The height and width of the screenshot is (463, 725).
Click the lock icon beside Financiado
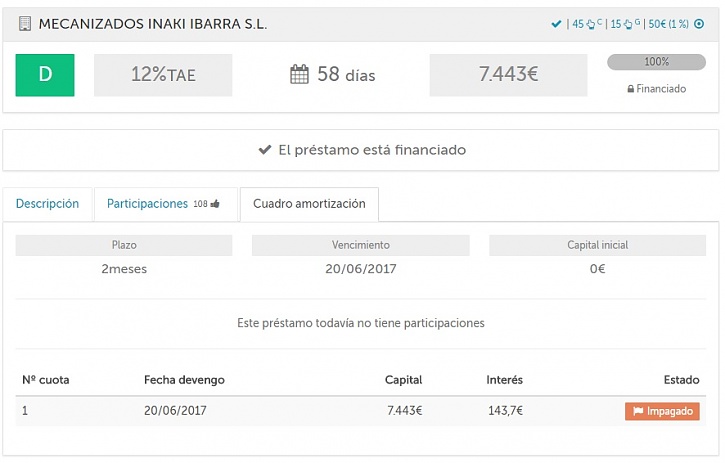(x=630, y=89)
